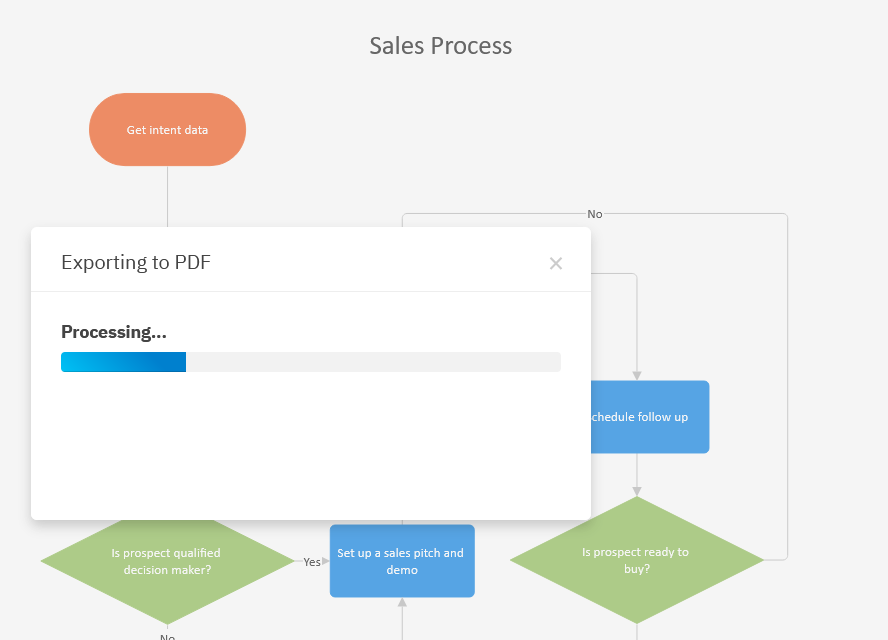Click the qualified decision maker diamond
The height and width of the screenshot is (640, 888).
[166, 561]
